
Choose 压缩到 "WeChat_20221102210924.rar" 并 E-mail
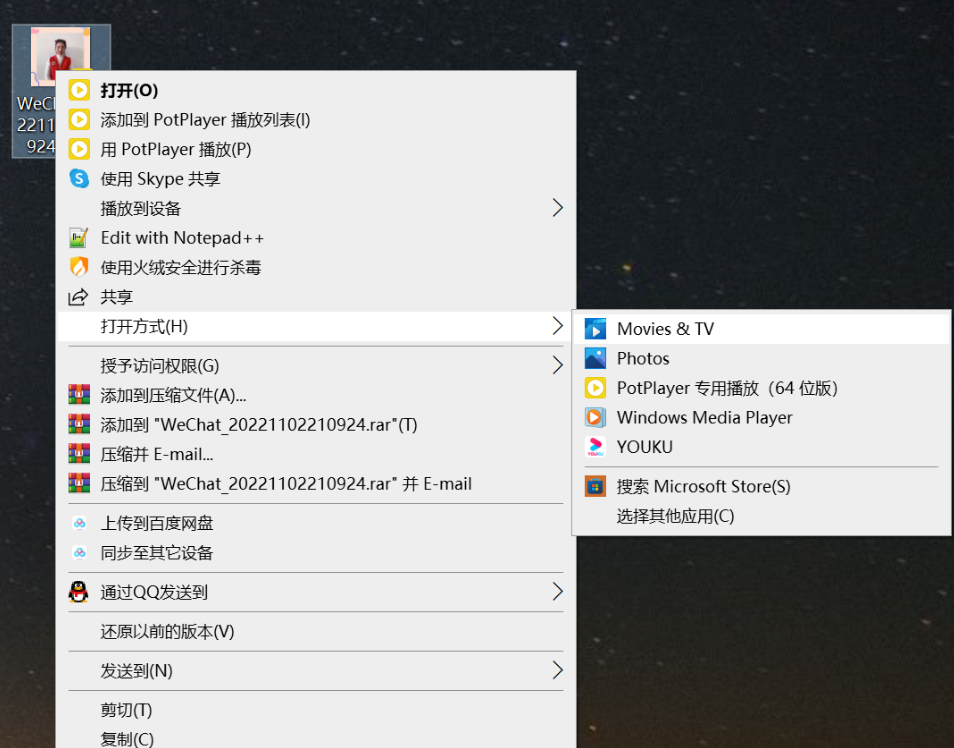click(x=316, y=483)
